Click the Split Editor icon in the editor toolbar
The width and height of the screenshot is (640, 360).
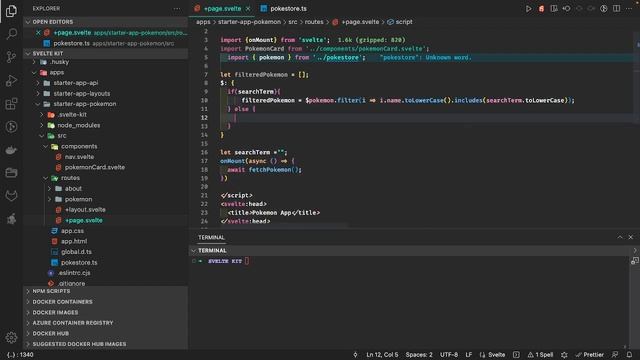click(616, 9)
